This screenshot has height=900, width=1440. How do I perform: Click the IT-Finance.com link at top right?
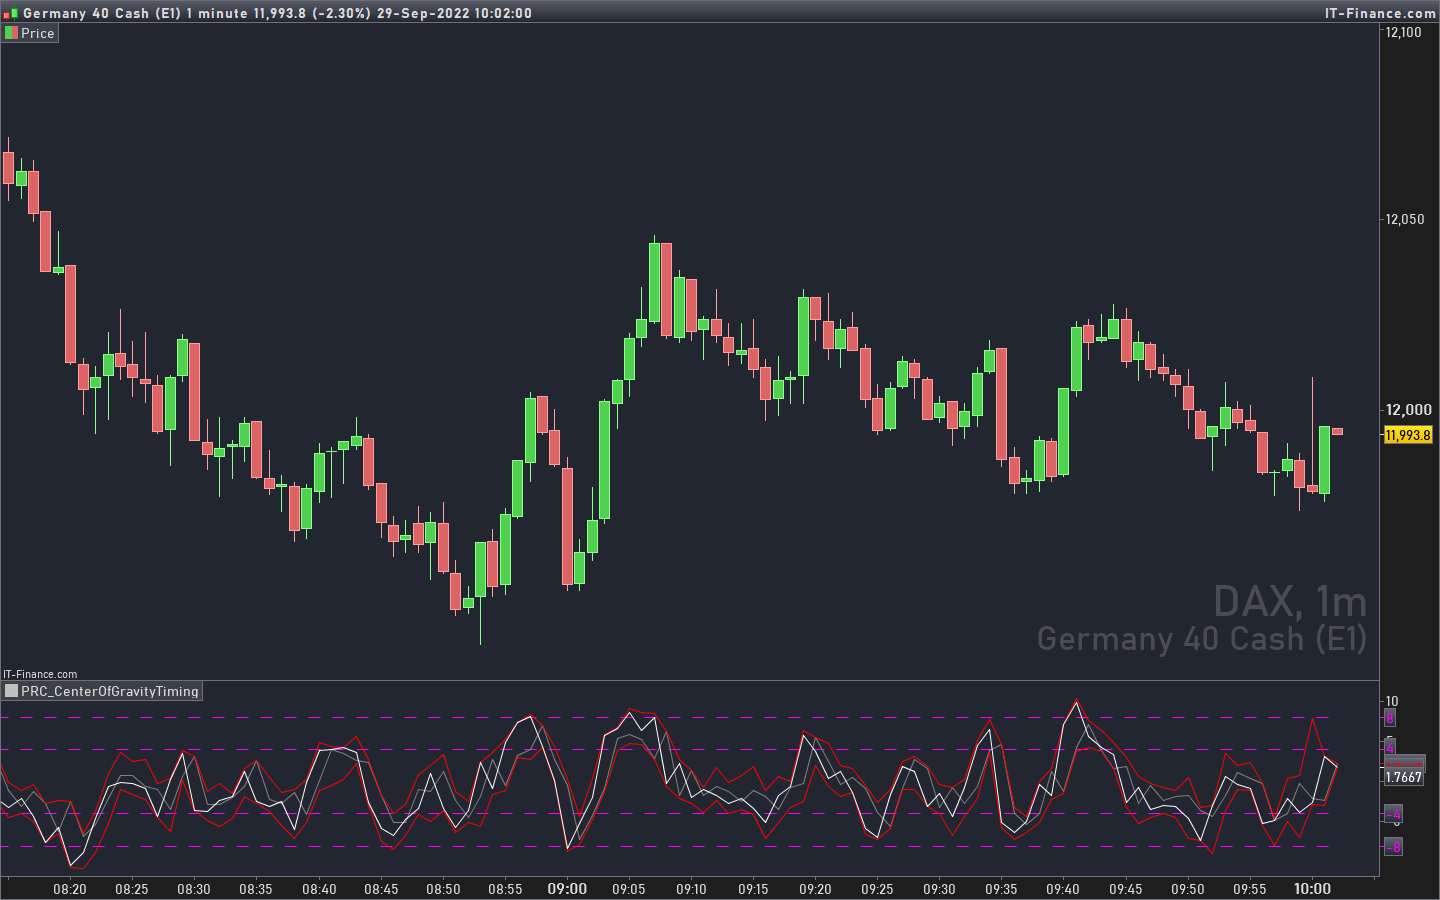tap(1380, 13)
